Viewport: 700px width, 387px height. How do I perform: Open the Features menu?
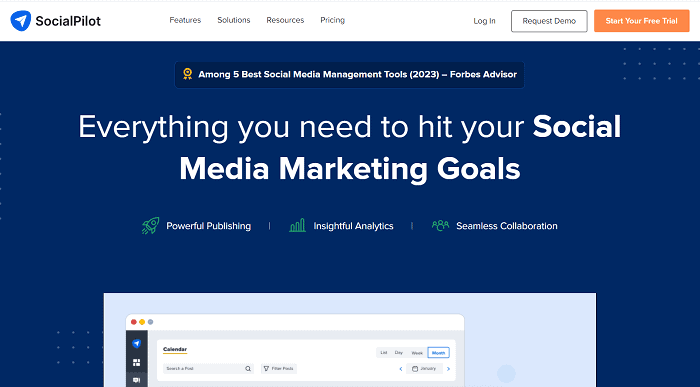point(185,20)
